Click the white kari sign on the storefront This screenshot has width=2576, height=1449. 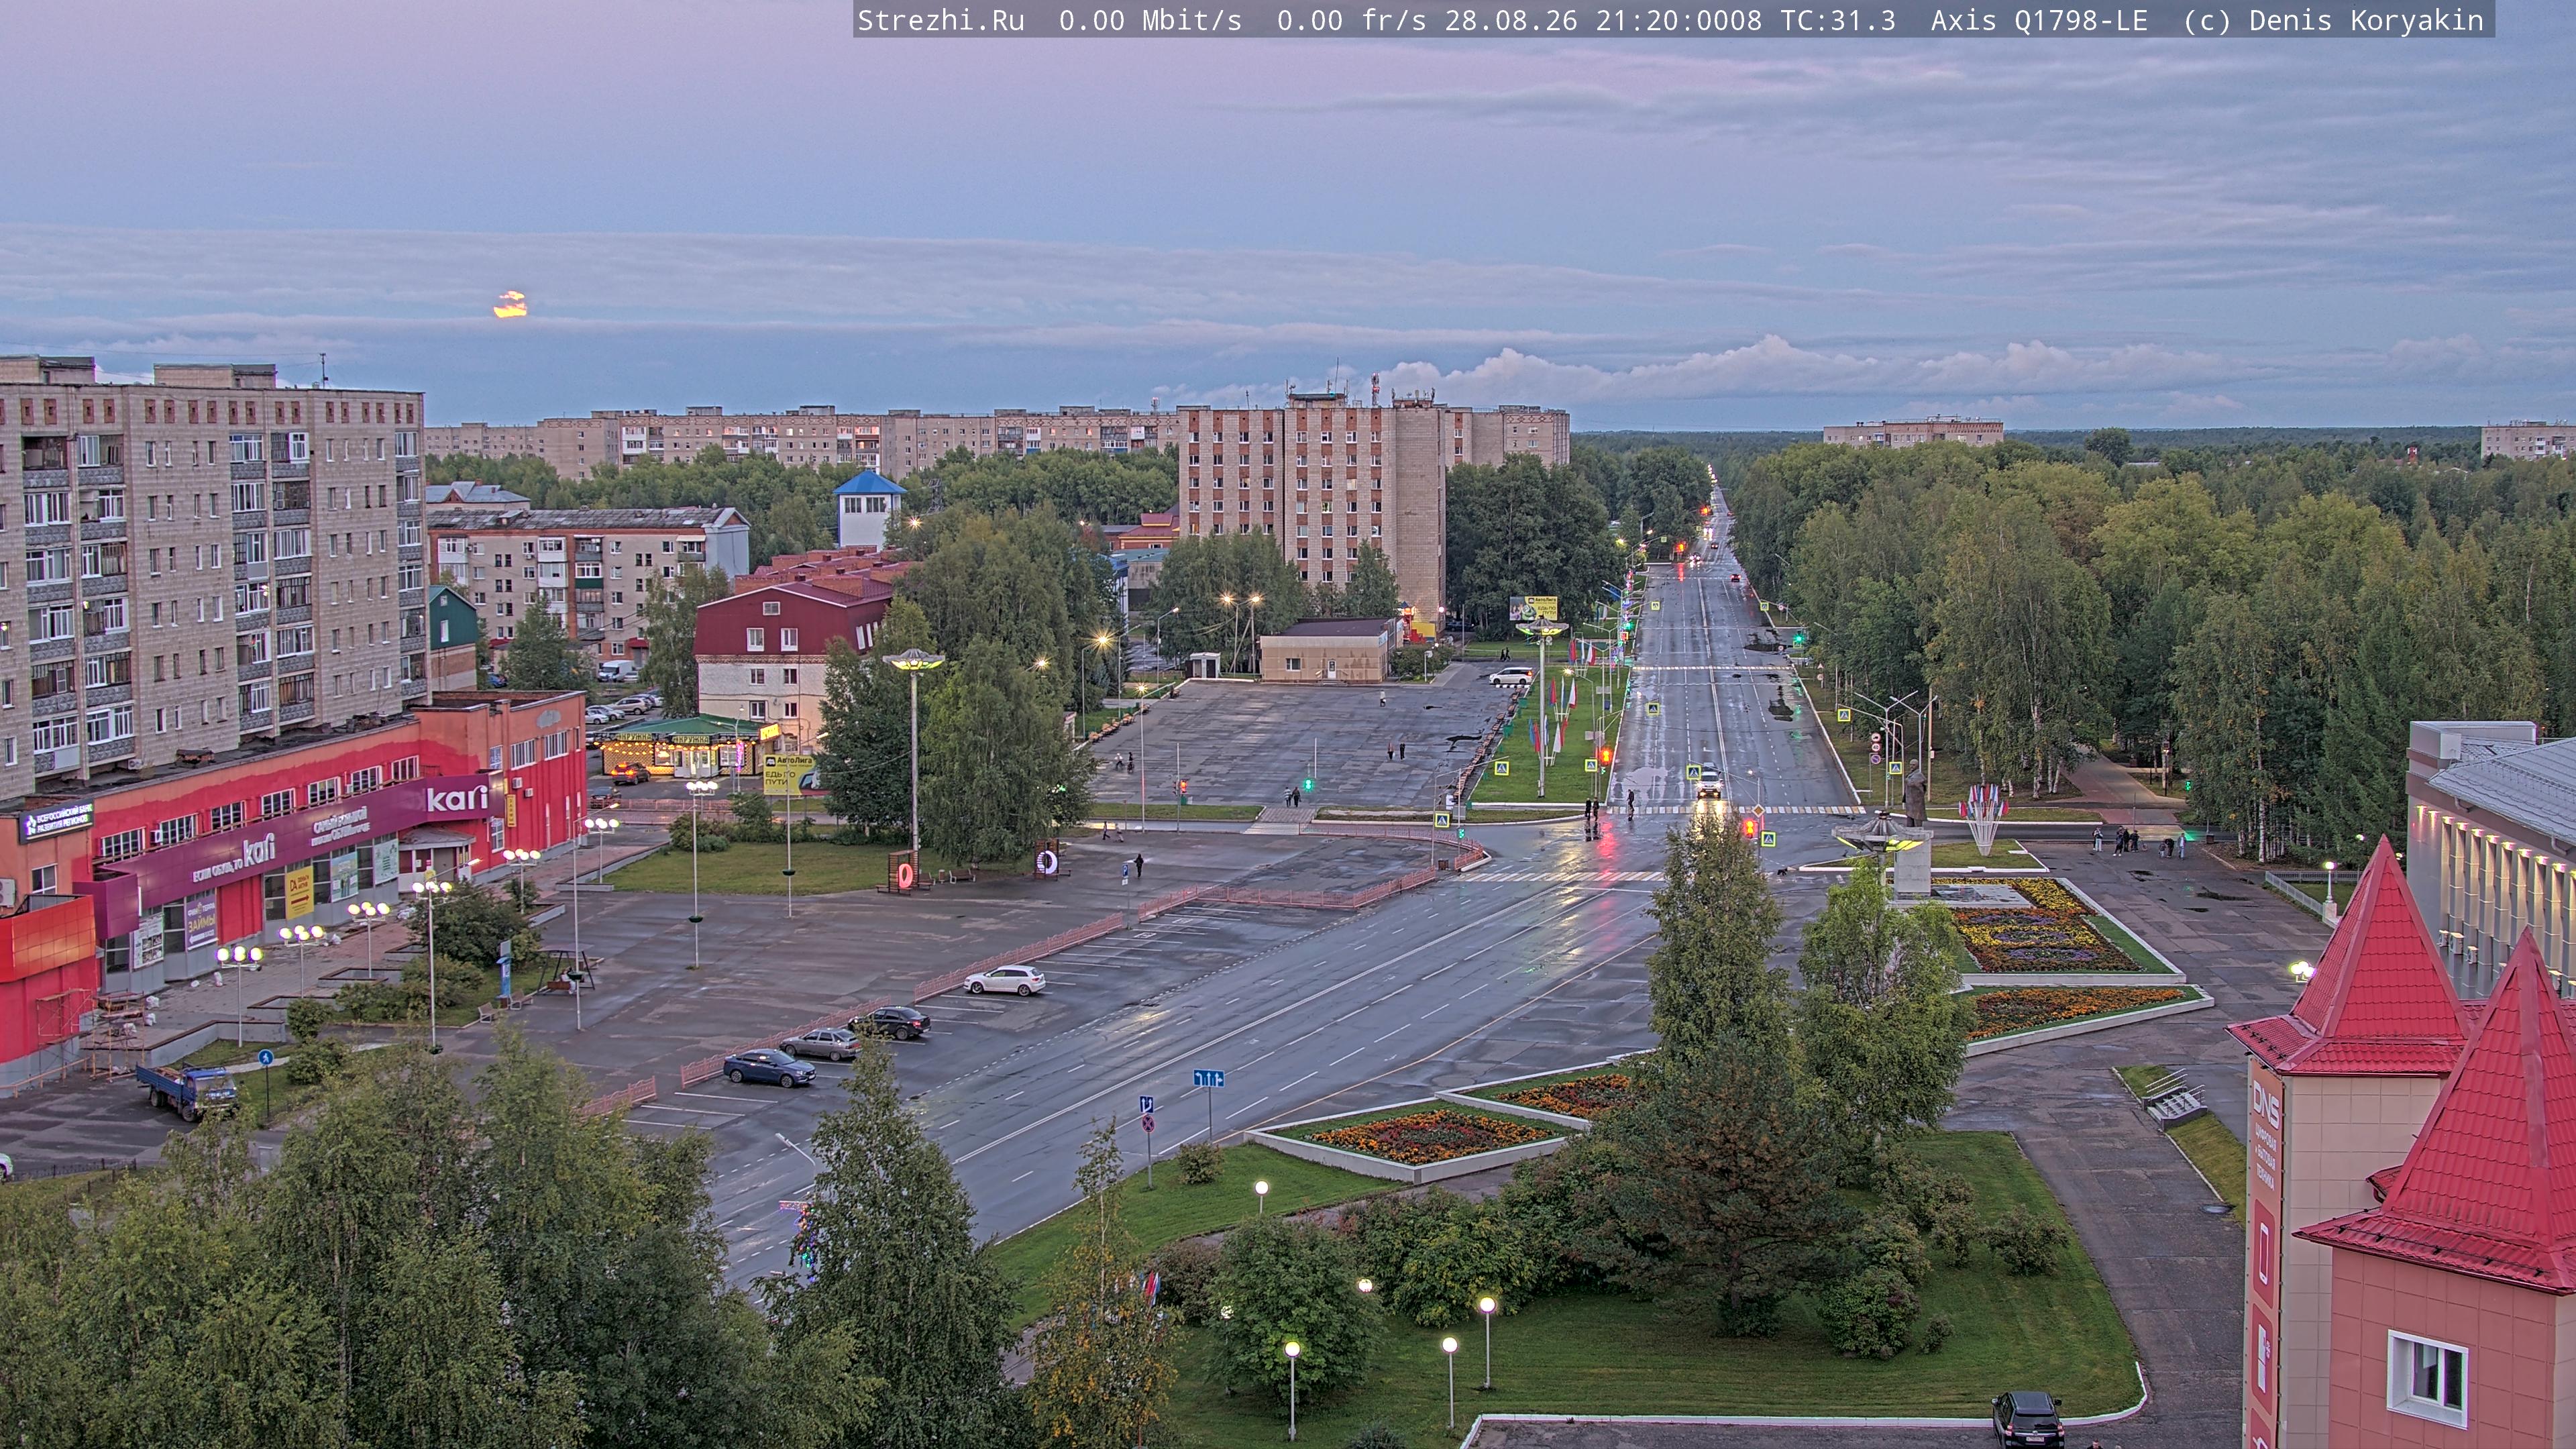tap(457, 798)
